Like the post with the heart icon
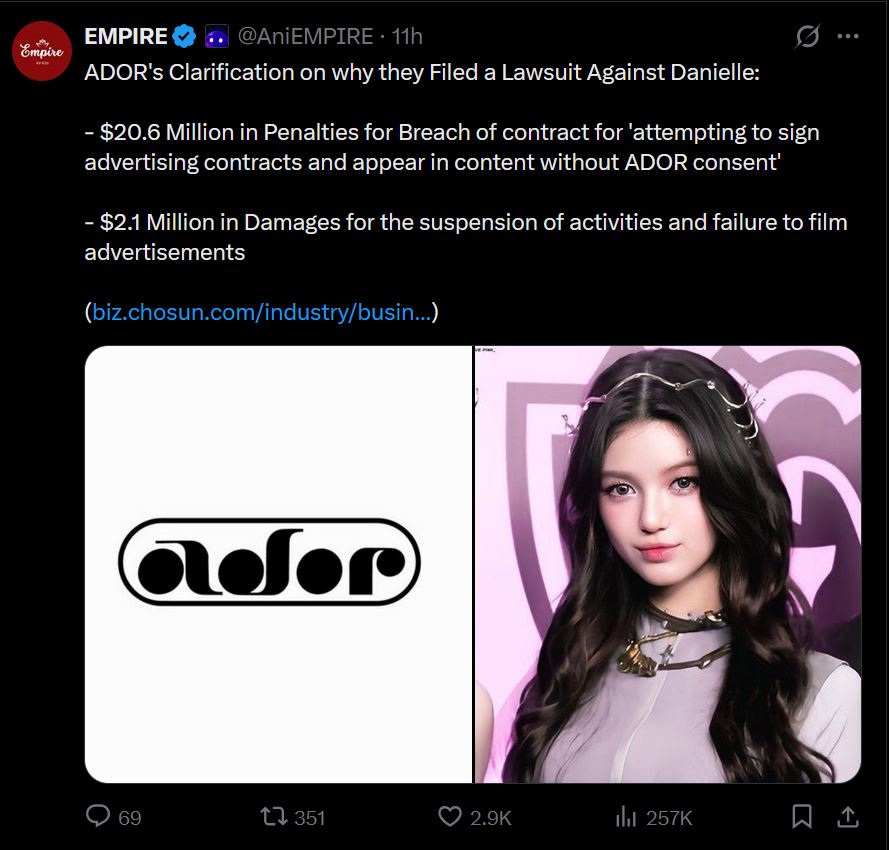Viewport: 889px width, 850px height. point(450,817)
